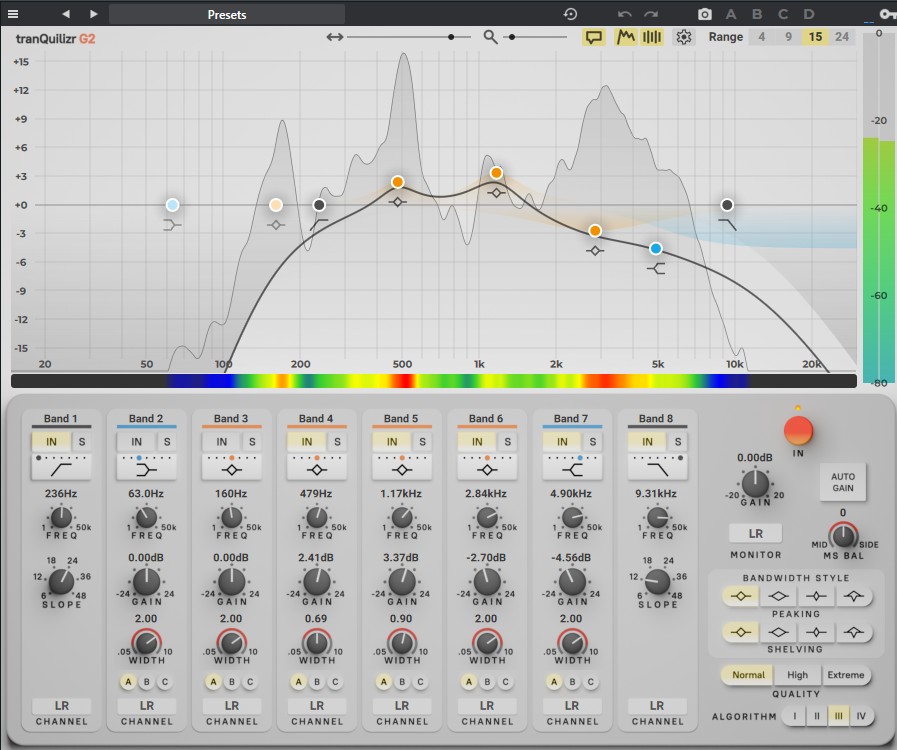
Task: Select Band 3 peaking filter shape button
Action: [231, 470]
